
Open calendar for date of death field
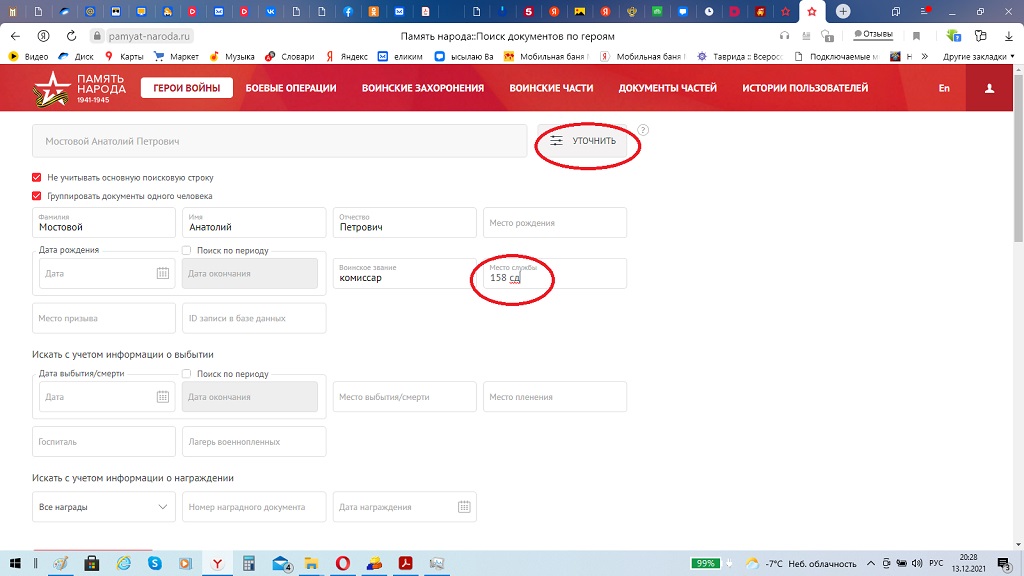(x=162, y=397)
